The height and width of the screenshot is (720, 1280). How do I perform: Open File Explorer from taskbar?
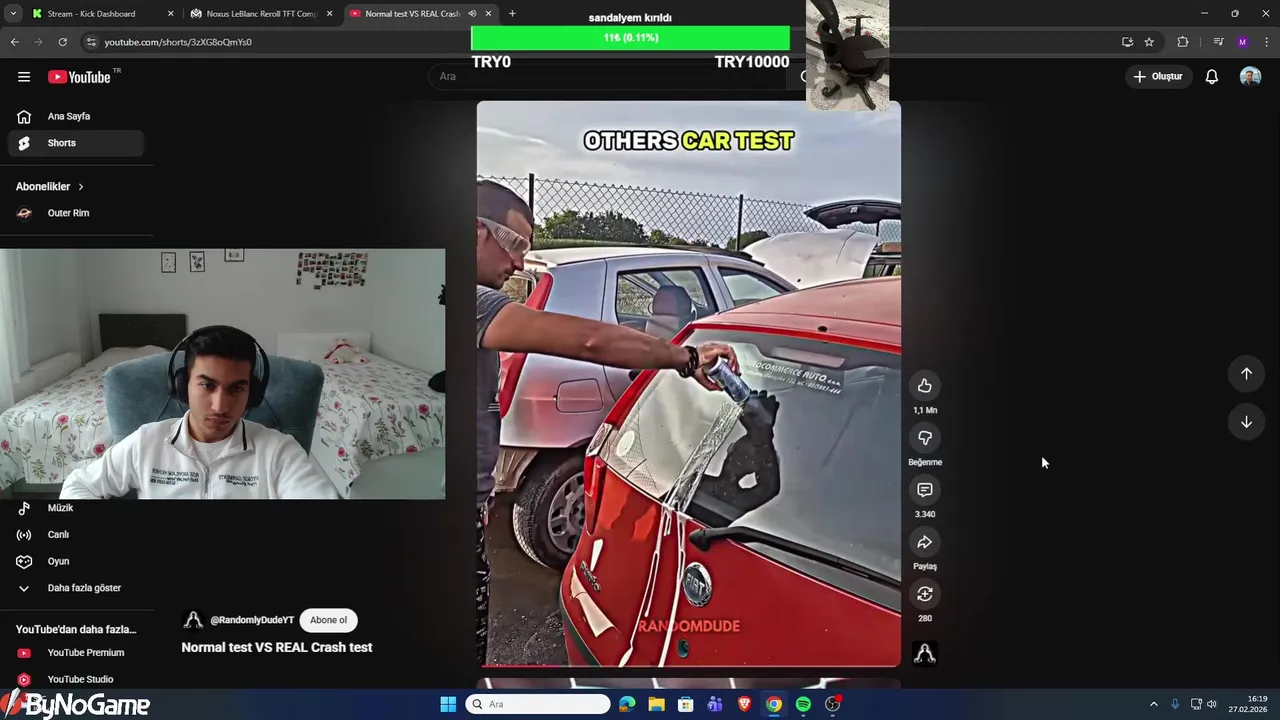click(x=656, y=704)
